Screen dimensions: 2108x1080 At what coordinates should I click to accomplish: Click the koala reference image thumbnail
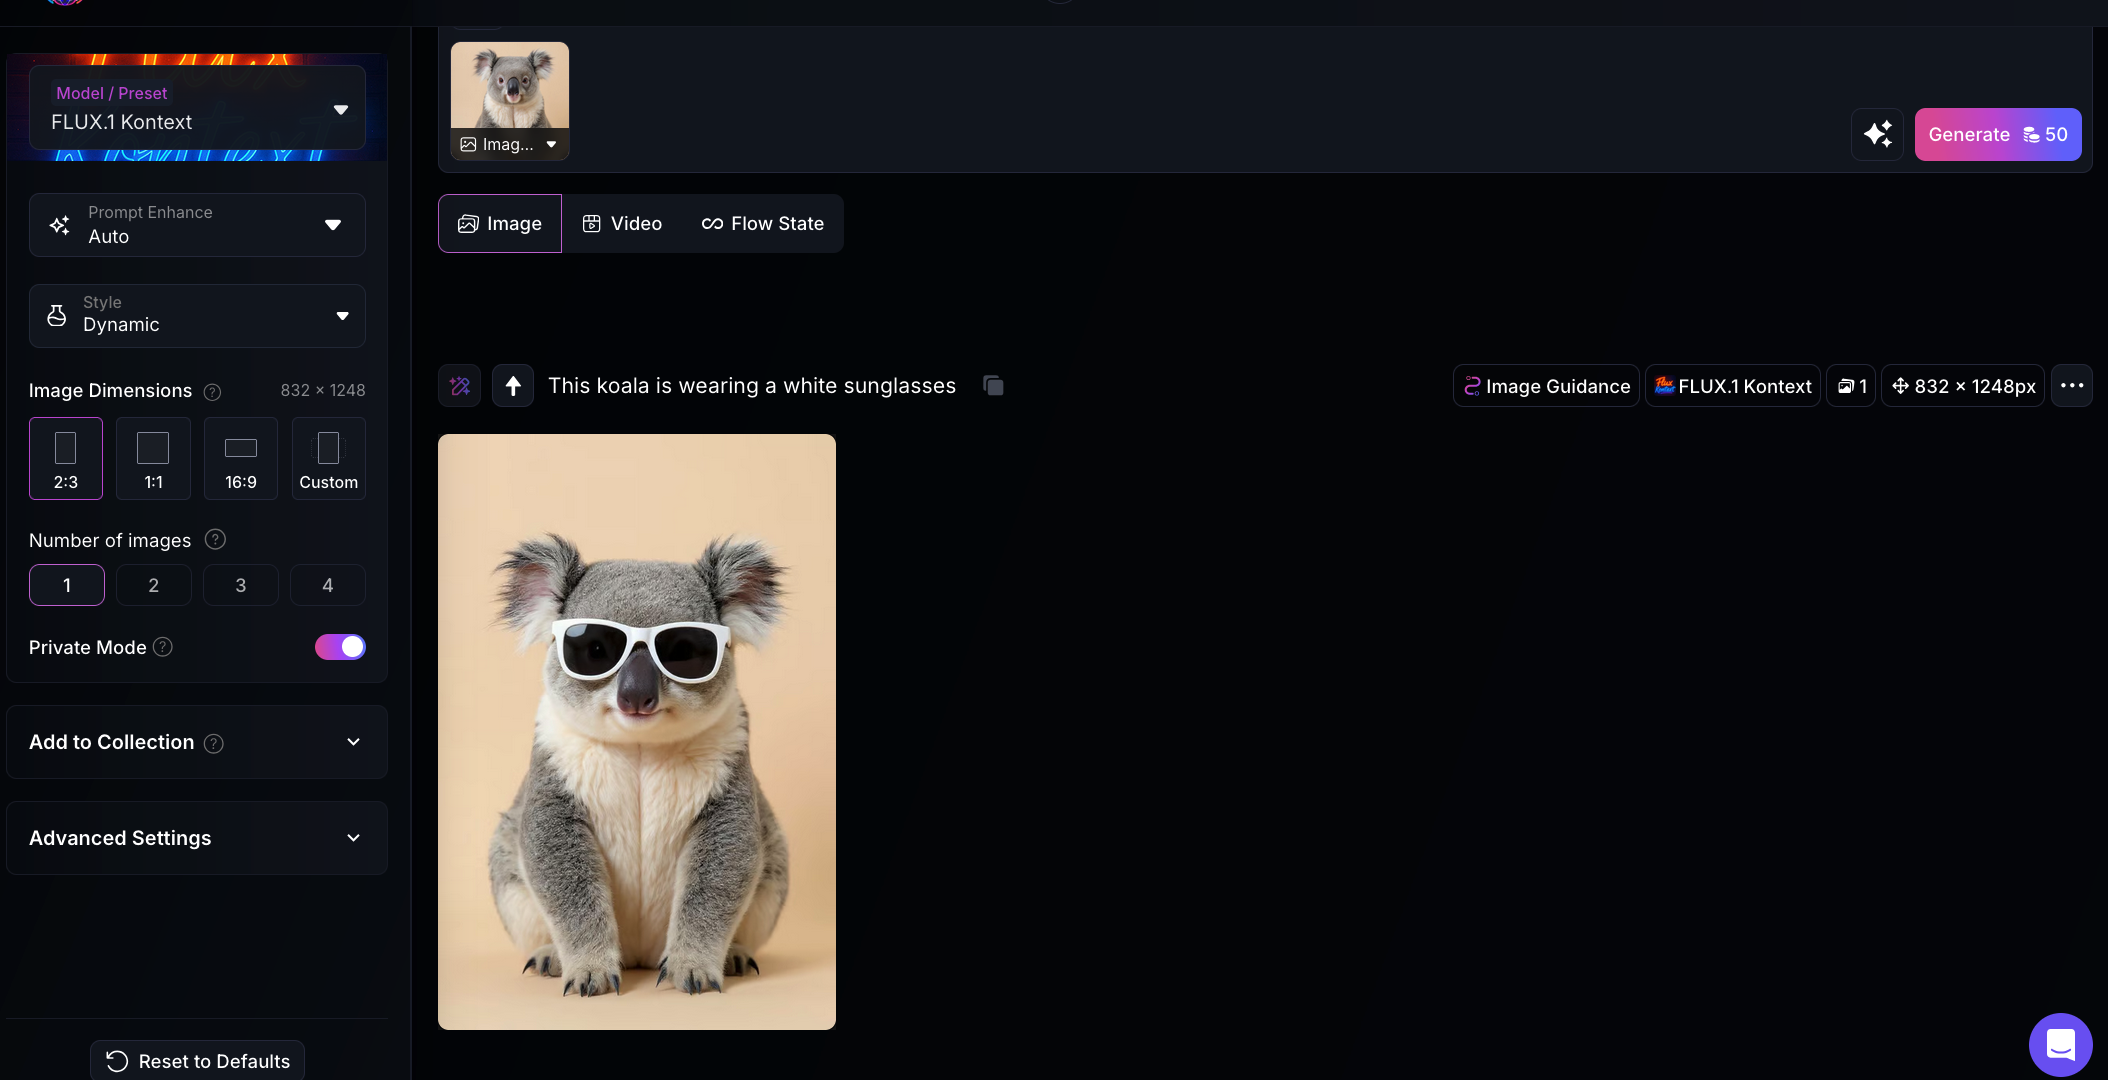pos(510,86)
